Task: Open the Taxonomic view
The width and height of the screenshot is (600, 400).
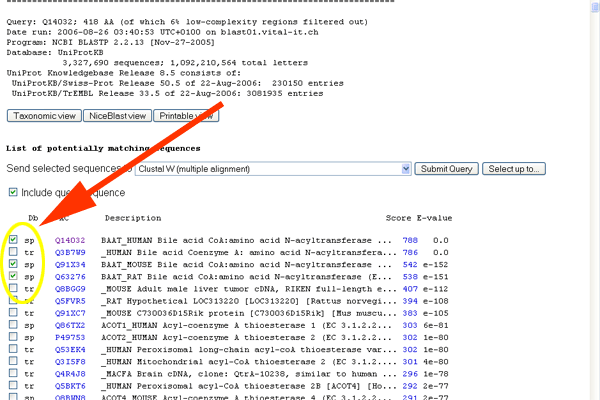Action: (x=43, y=116)
